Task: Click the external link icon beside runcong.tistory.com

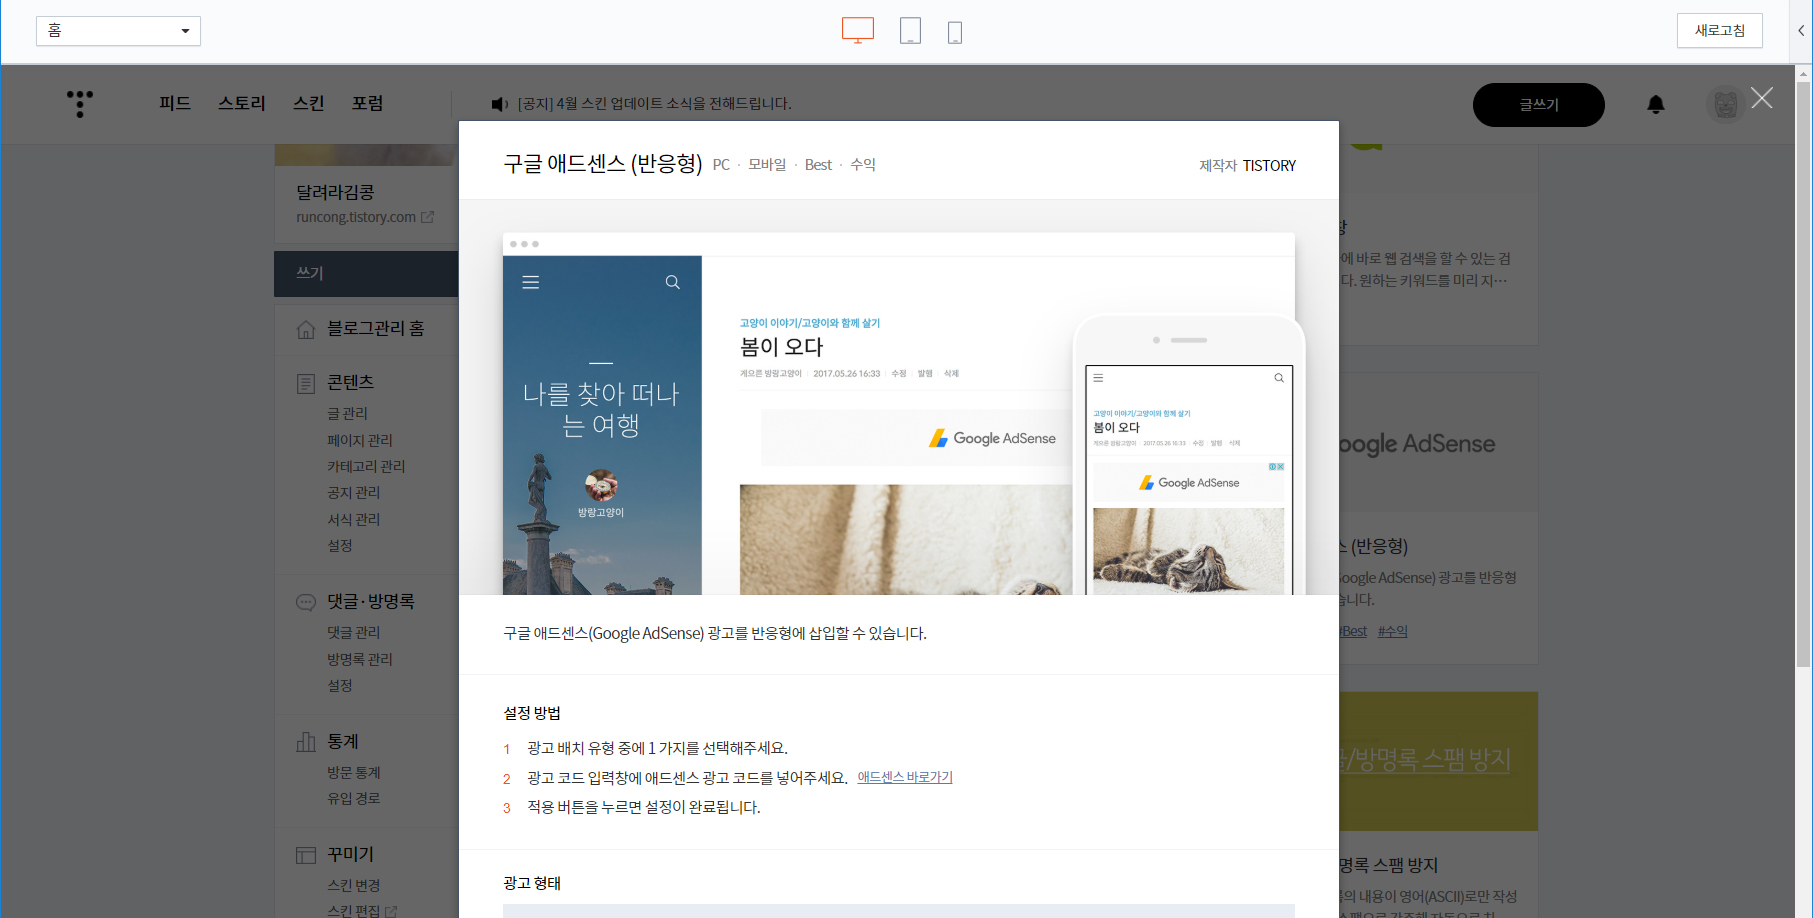Action: 428,217
